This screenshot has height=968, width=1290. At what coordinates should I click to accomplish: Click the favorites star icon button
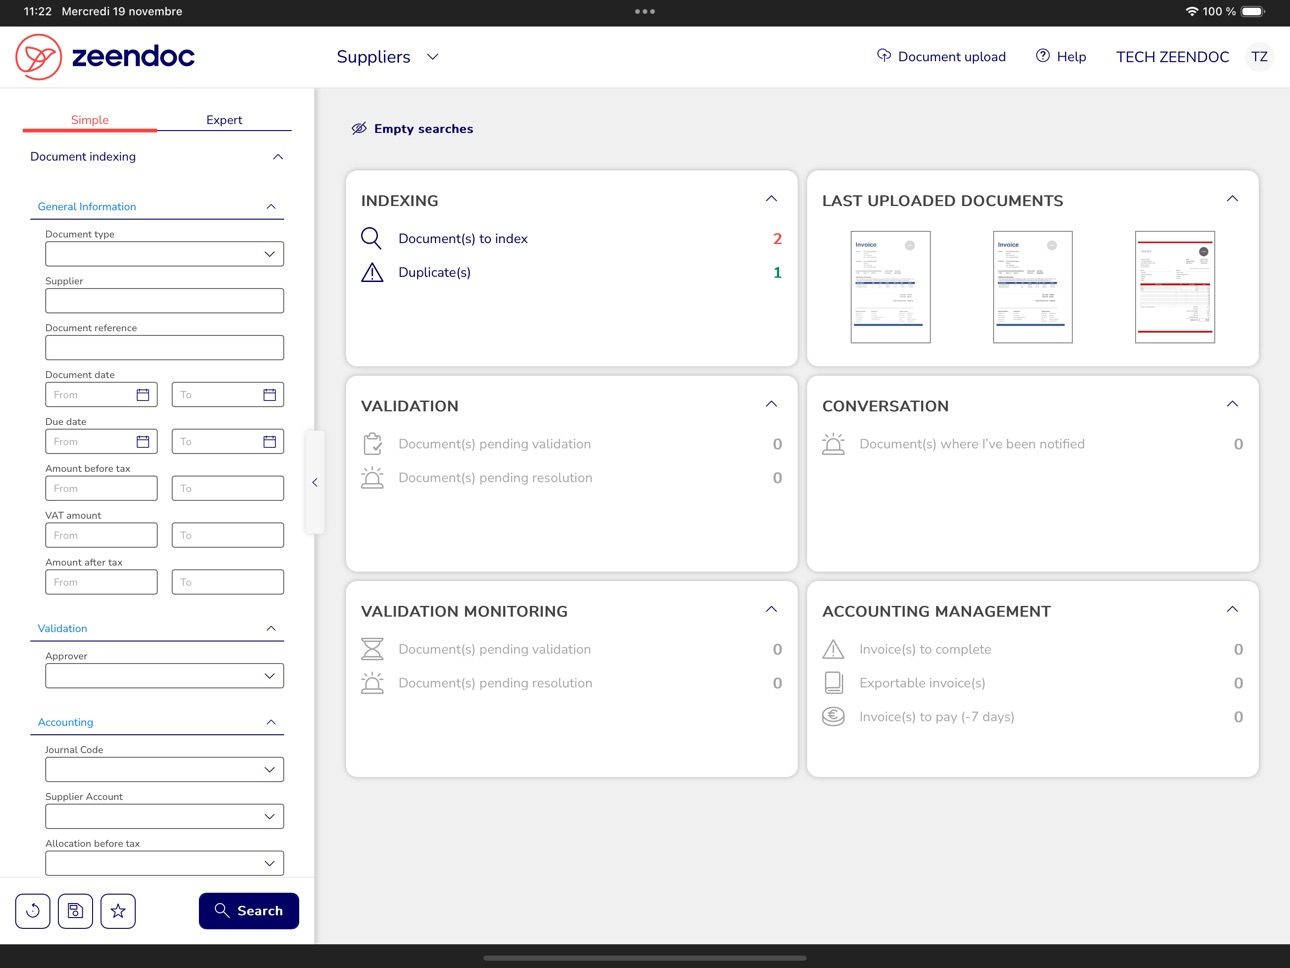point(118,911)
